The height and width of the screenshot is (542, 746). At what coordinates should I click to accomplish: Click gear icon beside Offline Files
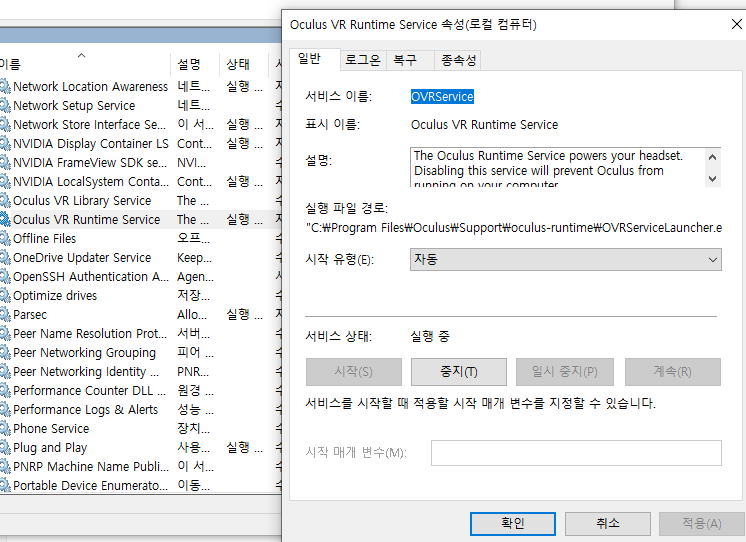(5, 238)
